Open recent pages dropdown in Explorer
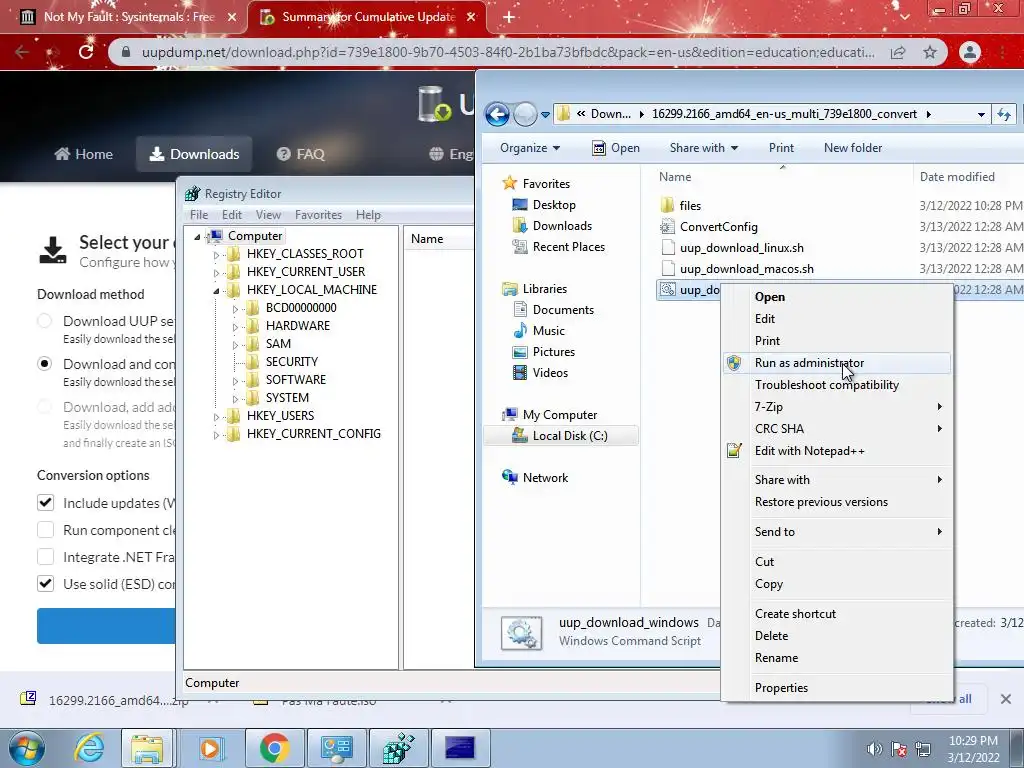This screenshot has height=768, width=1024. point(545,115)
